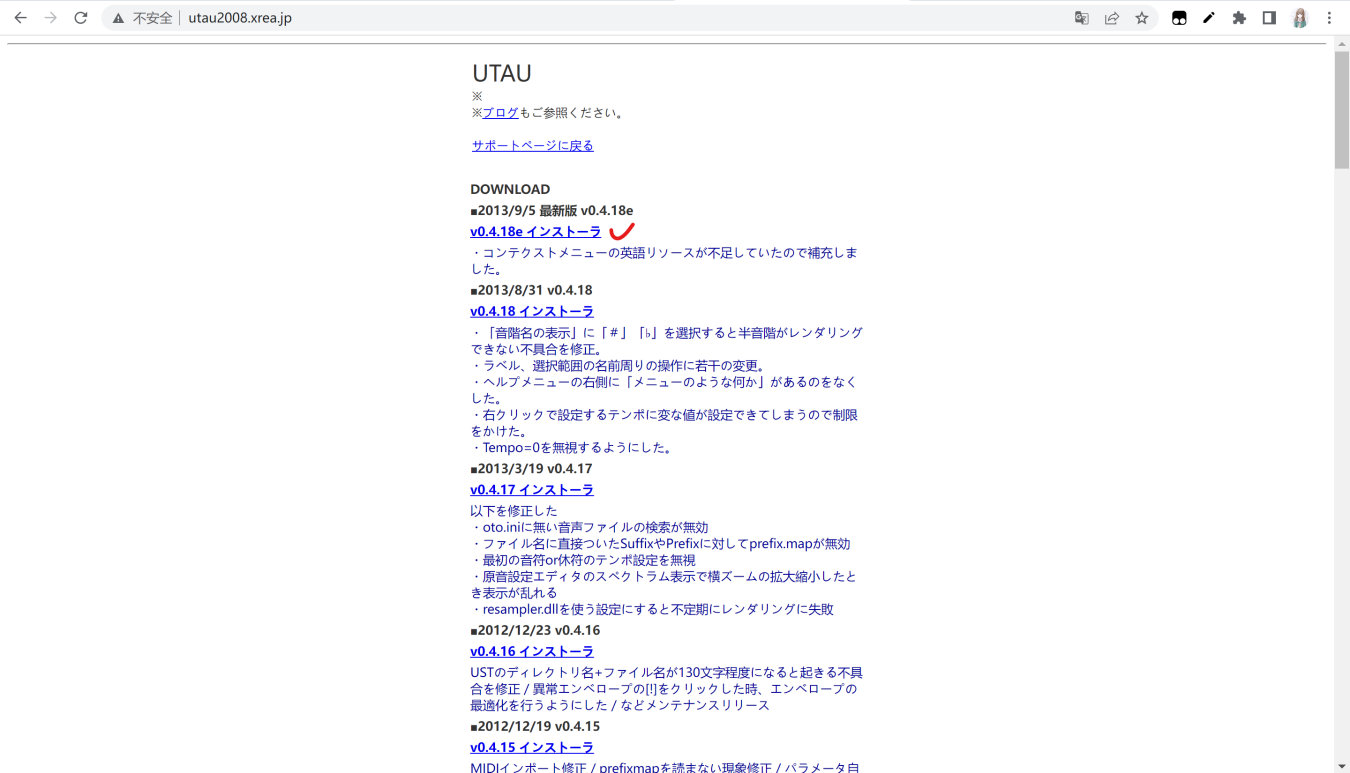Screen dimensions: 1350x773
Task: Bookmark this page with star icon
Action: click(1141, 18)
